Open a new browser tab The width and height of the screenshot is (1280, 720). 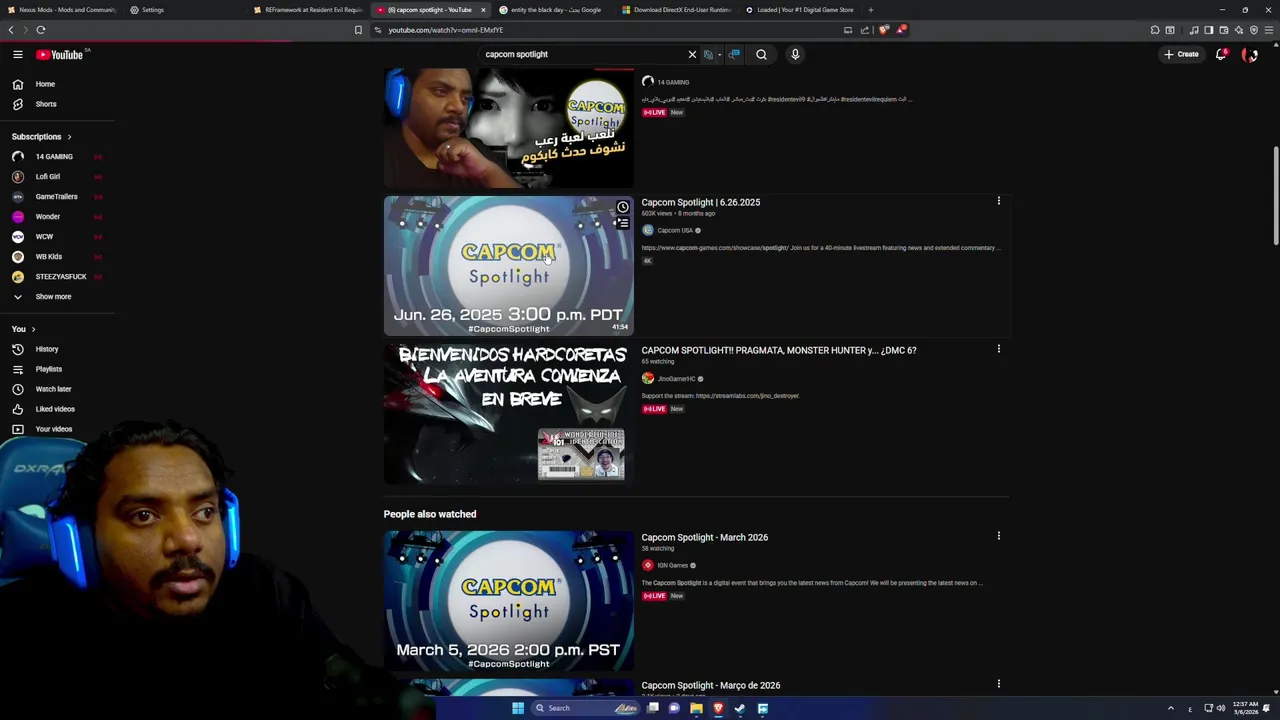click(x=870, y=10)
